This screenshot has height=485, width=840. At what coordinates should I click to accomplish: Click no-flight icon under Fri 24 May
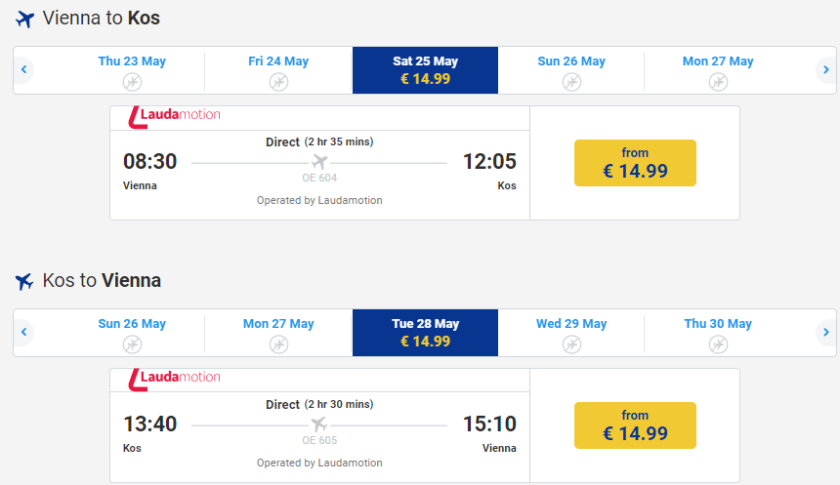(x=279, y=81)
